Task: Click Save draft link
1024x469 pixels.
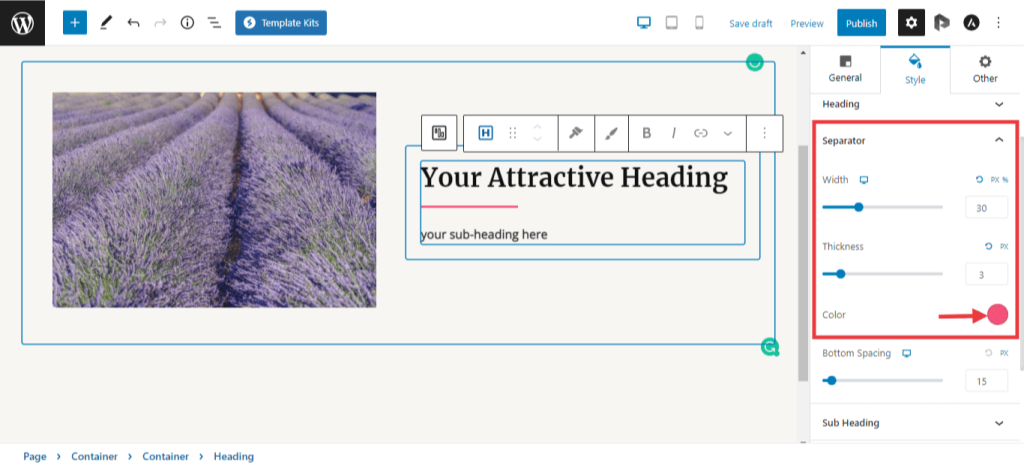Action: point(751,23)
